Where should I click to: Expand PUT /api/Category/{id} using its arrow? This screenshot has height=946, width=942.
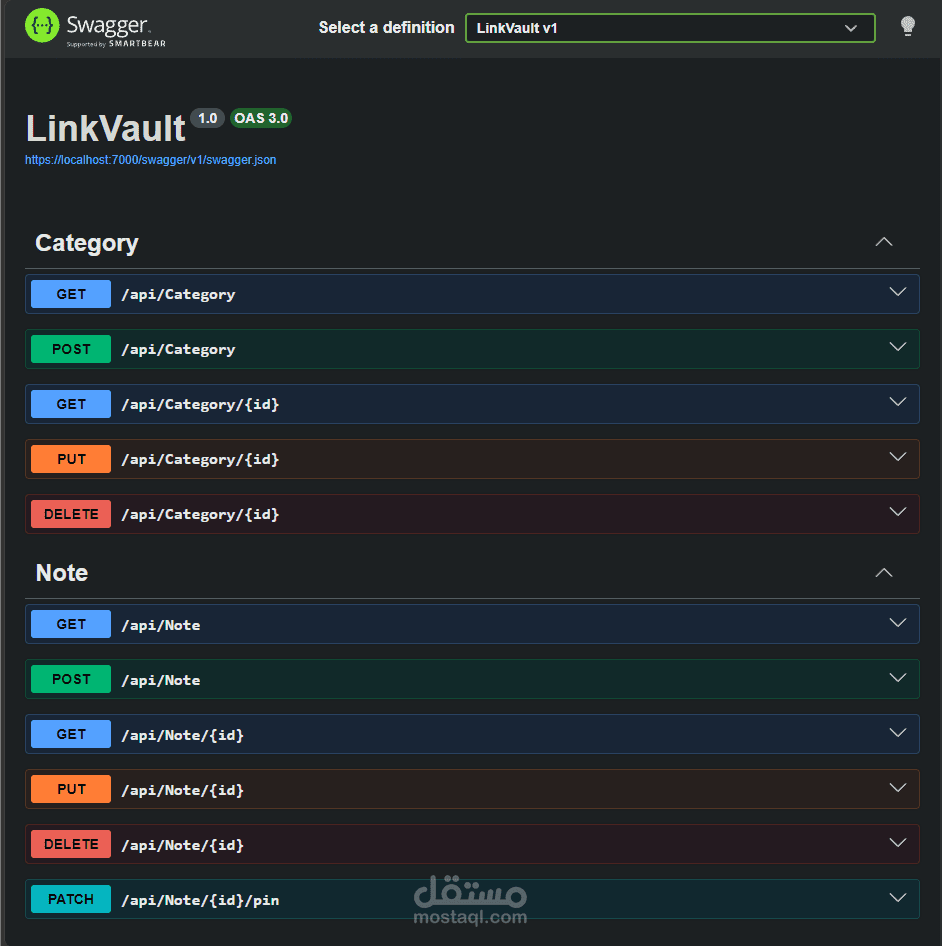[898, 457]
